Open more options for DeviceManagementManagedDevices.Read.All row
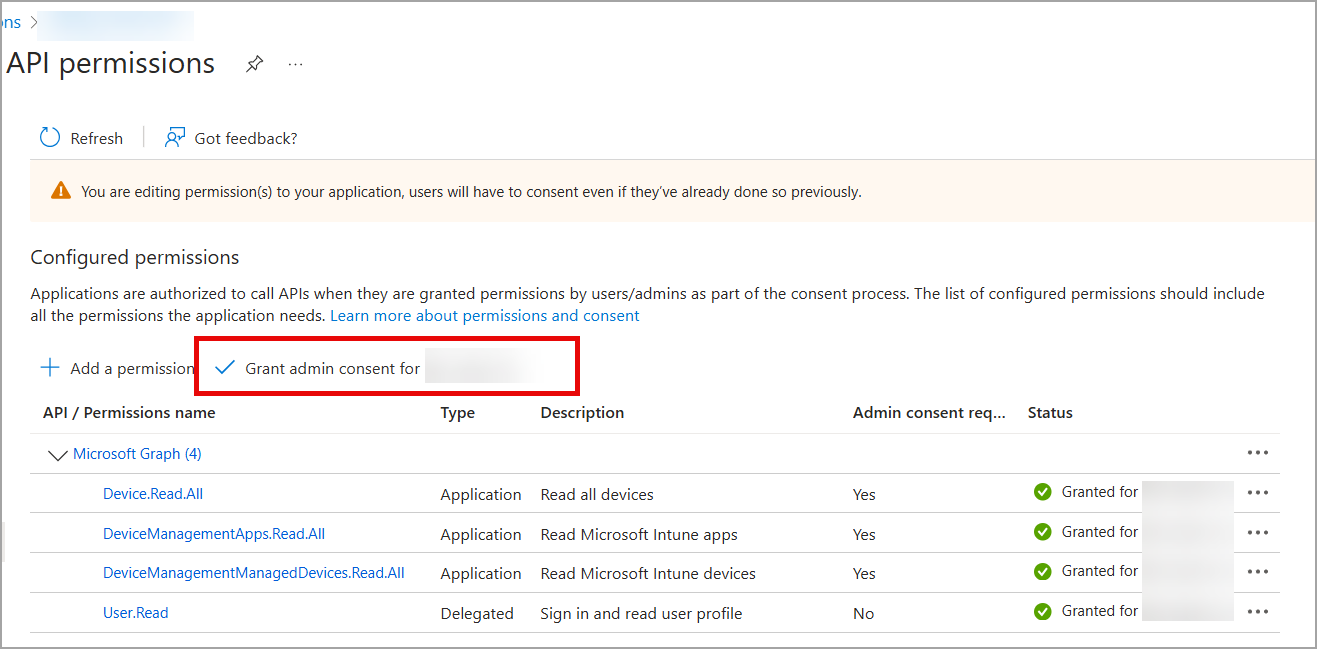 tap(1257, 572)
